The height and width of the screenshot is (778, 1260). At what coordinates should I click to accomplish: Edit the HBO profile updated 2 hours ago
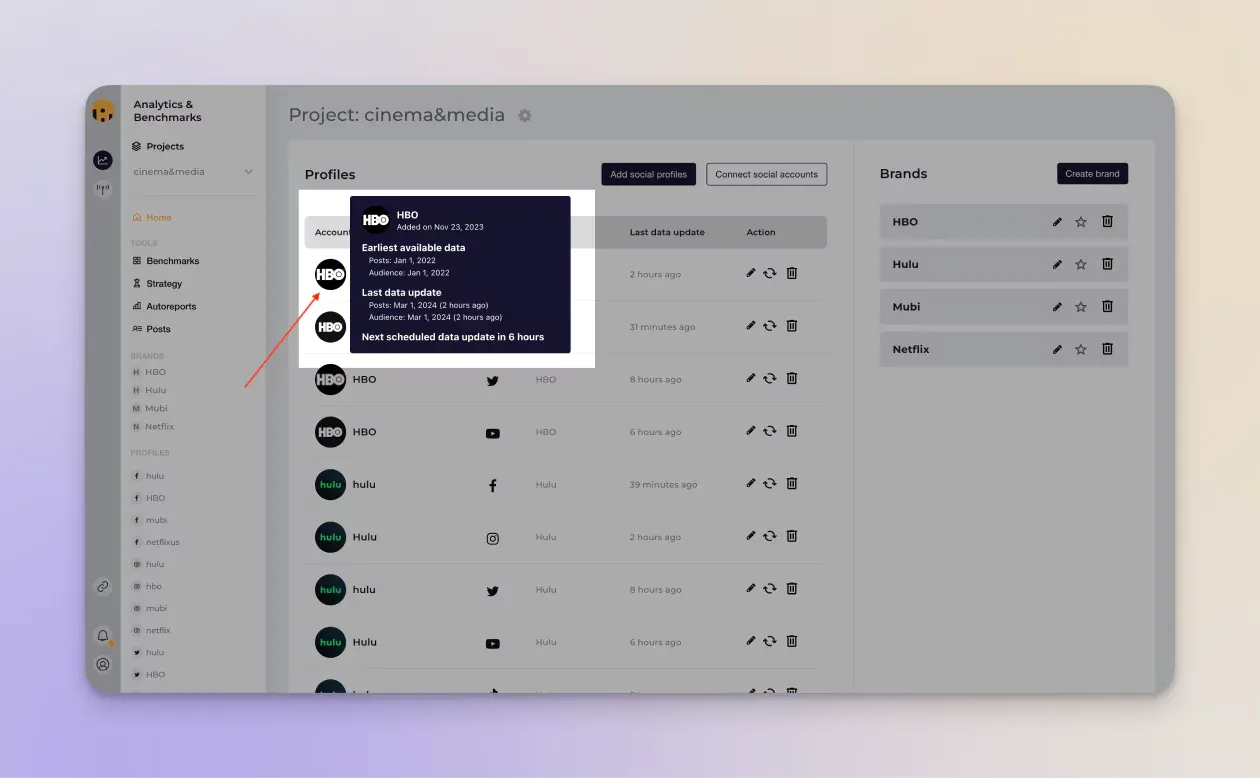click(x=751, y=273)
